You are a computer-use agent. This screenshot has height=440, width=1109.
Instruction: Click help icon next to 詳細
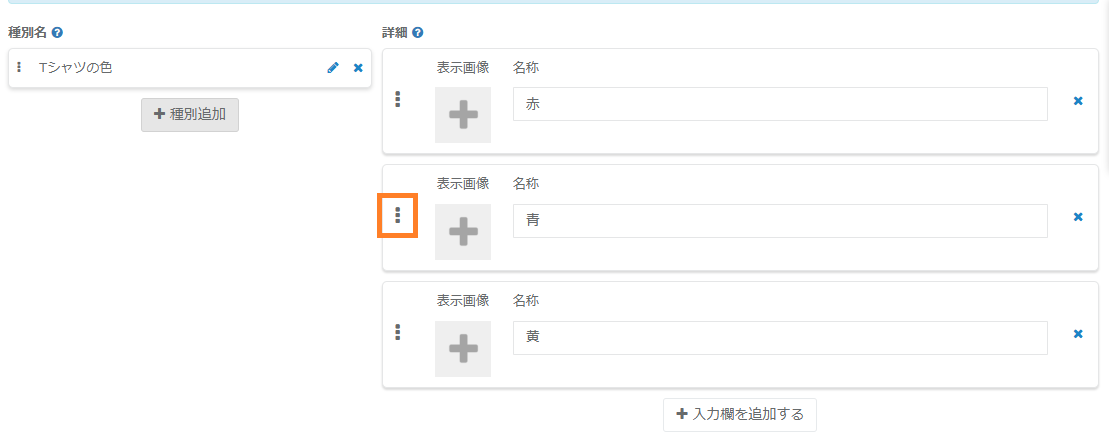(x=417, y=33)
